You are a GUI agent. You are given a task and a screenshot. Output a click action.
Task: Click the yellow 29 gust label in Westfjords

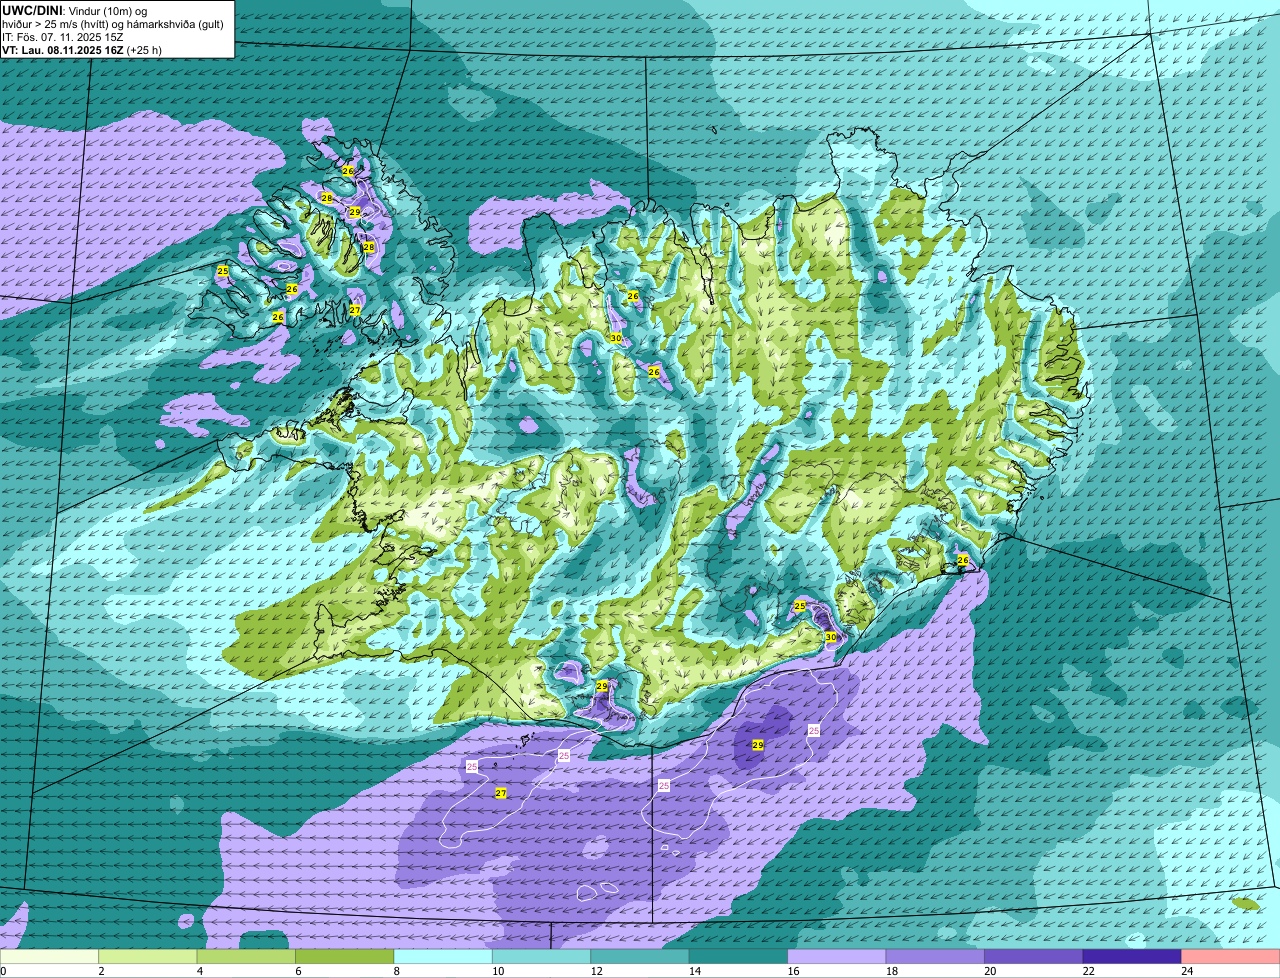(354, 212)
